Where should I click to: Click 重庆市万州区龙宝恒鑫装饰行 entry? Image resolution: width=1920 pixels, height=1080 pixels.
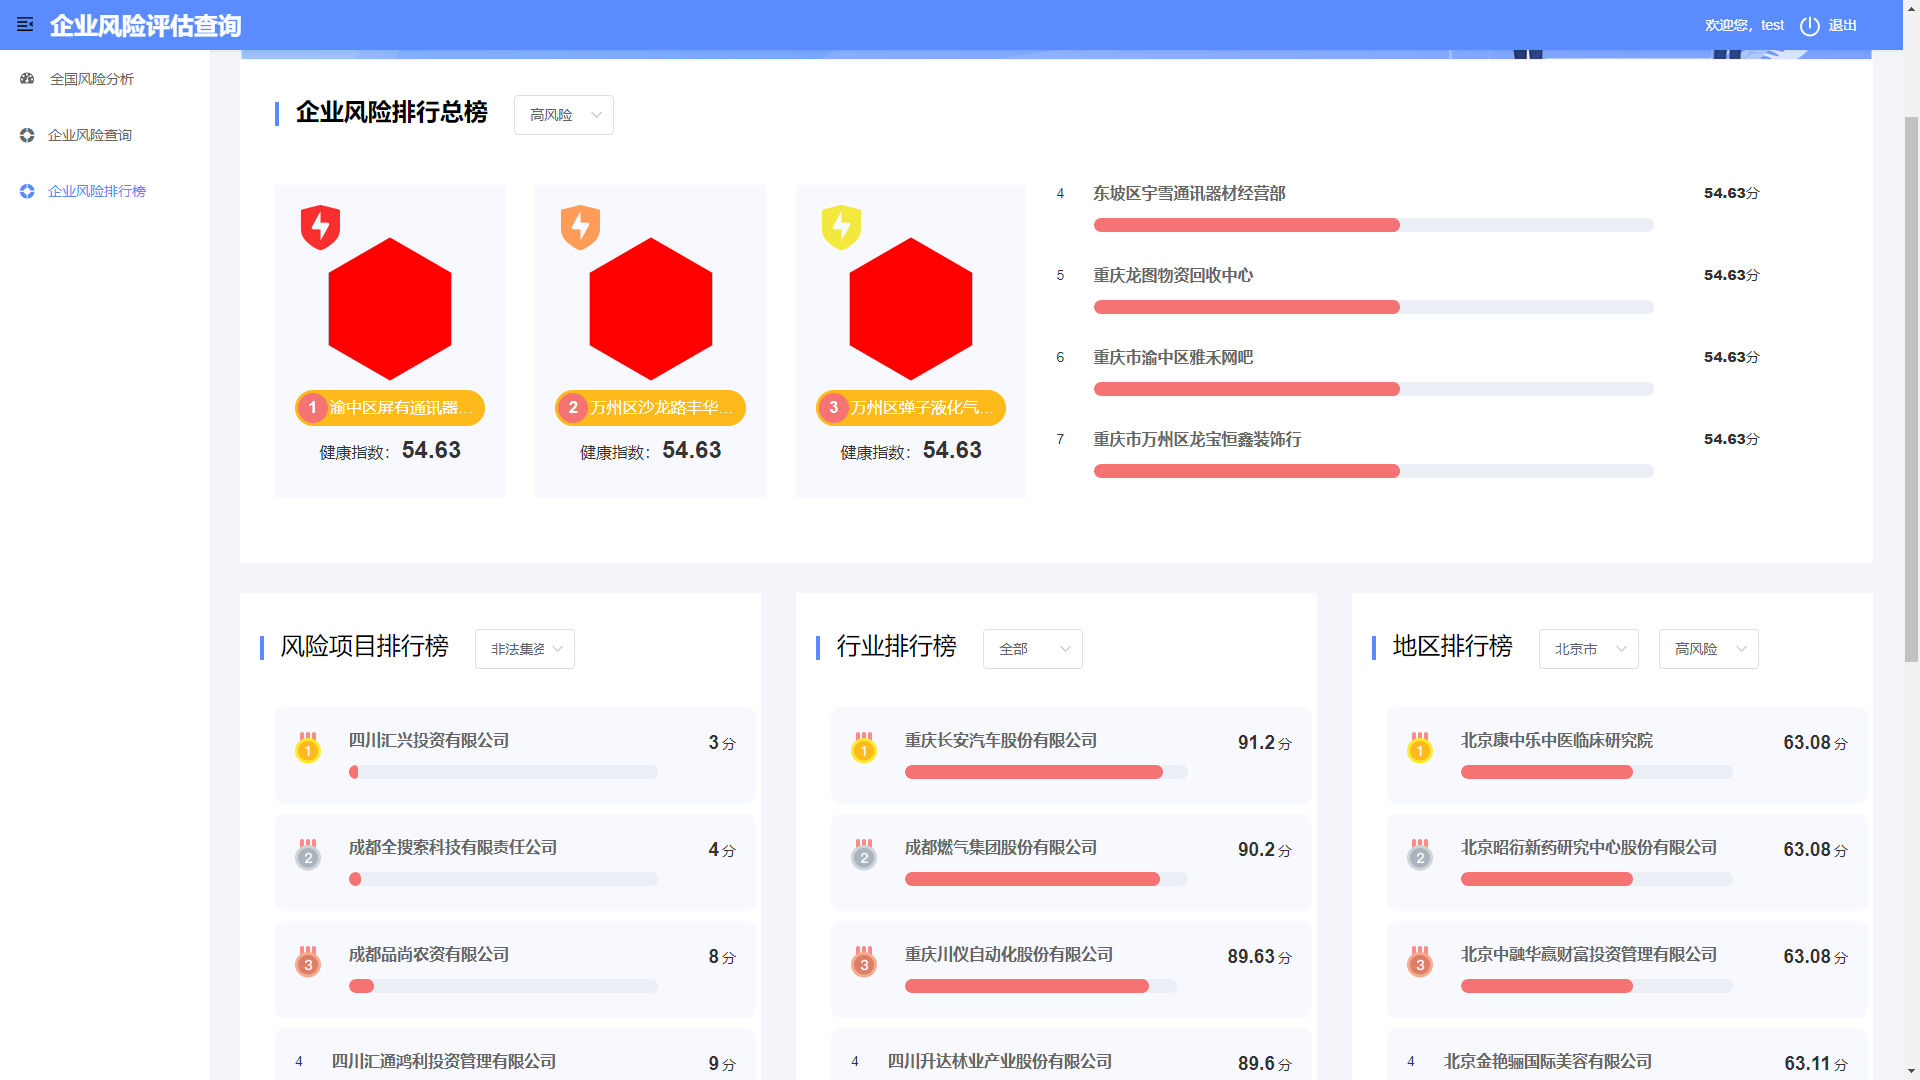tap(1197, 439)
